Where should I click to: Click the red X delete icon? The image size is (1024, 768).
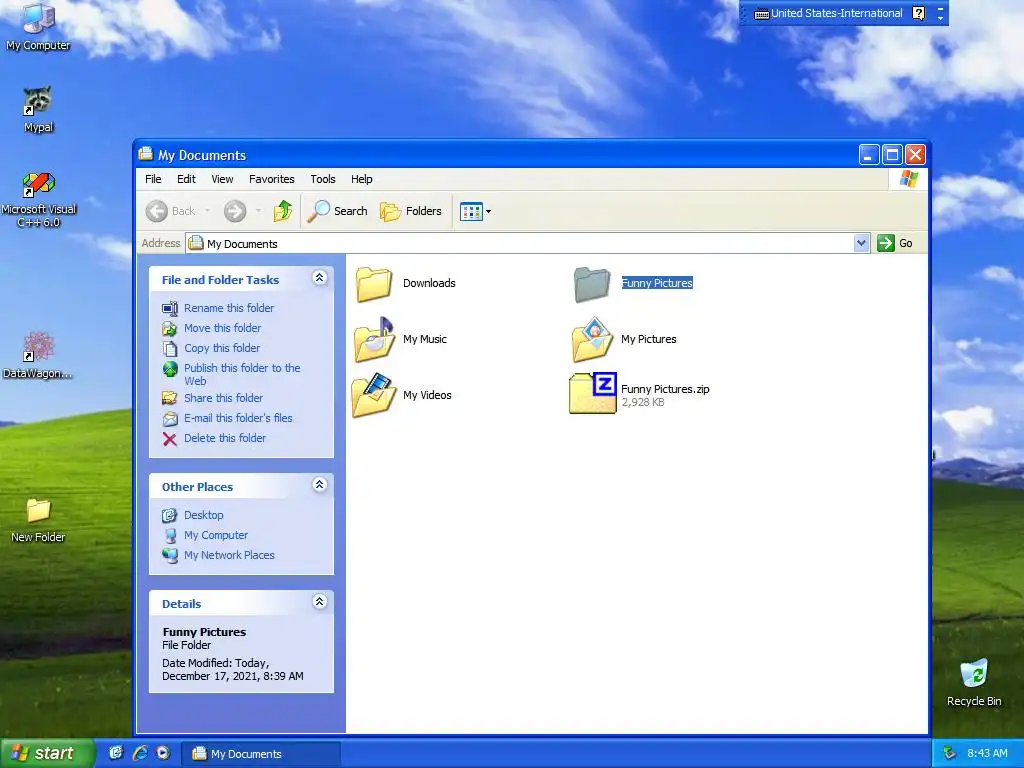click(x=170, y=439)
